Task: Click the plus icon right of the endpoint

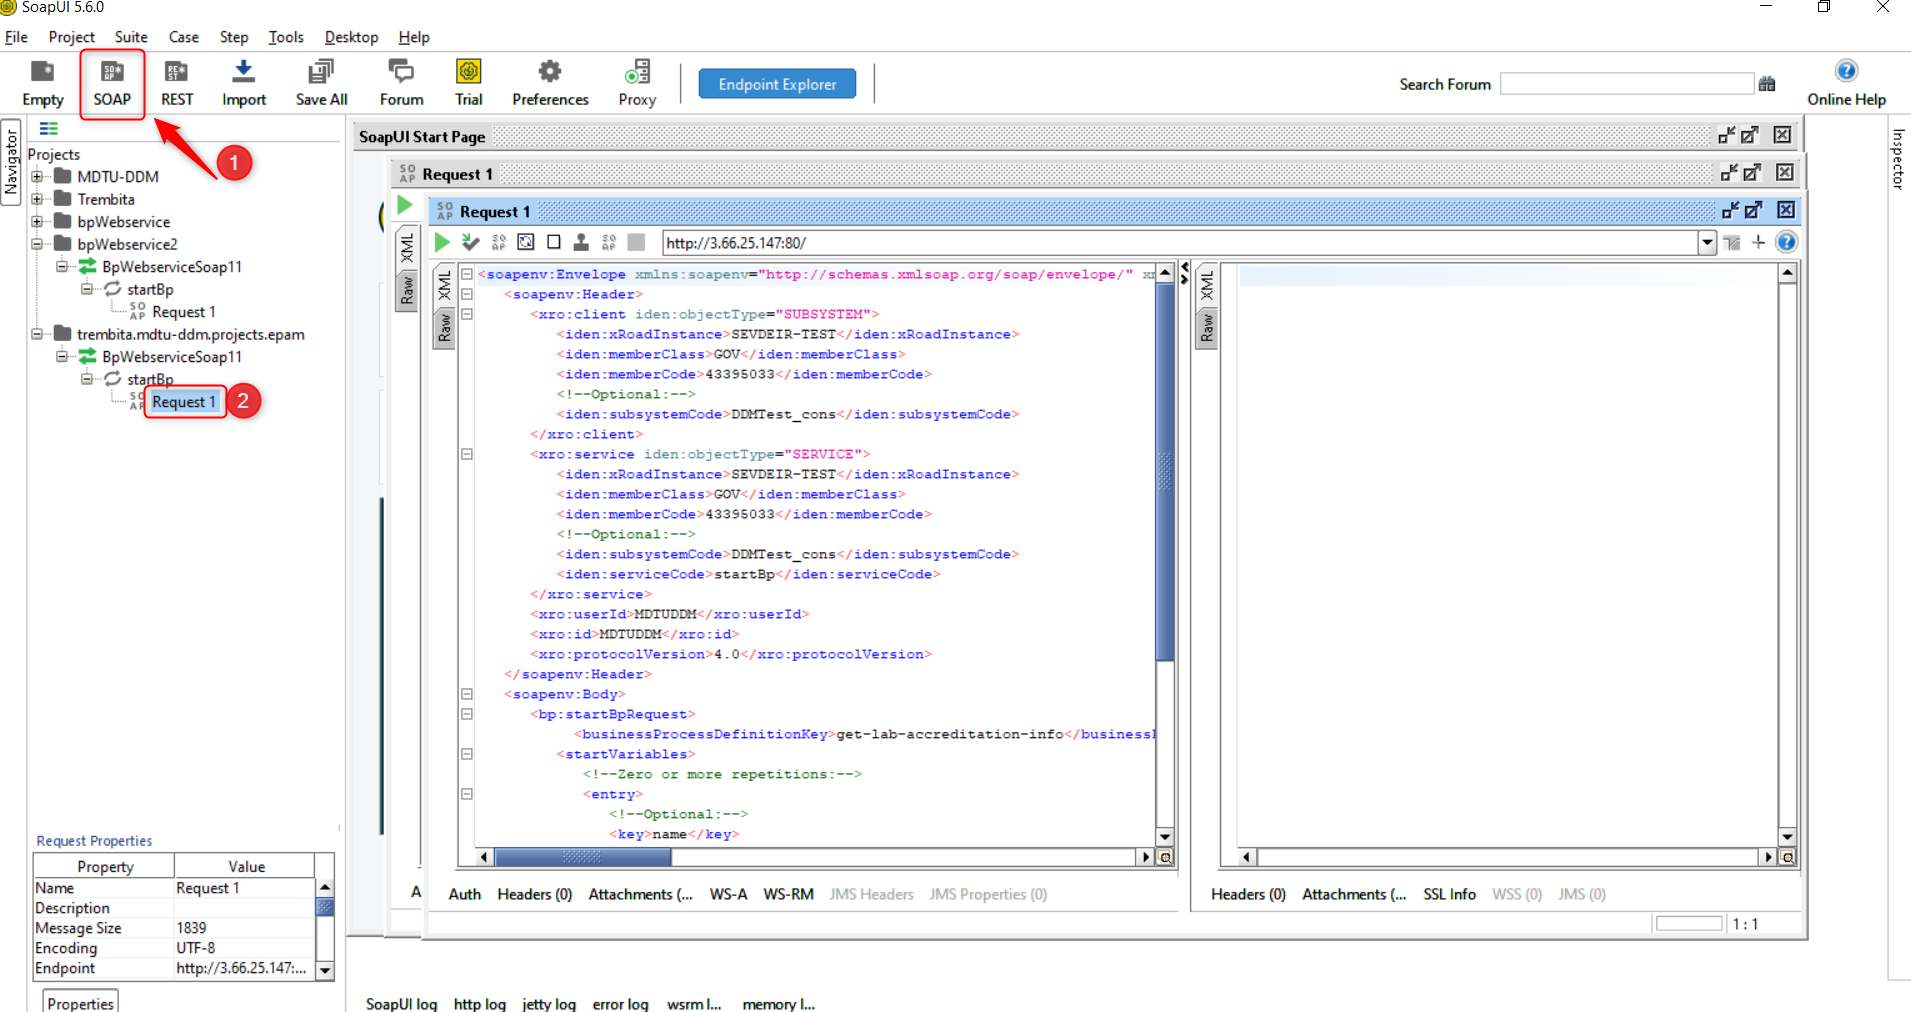Action: coord(1758,242)
